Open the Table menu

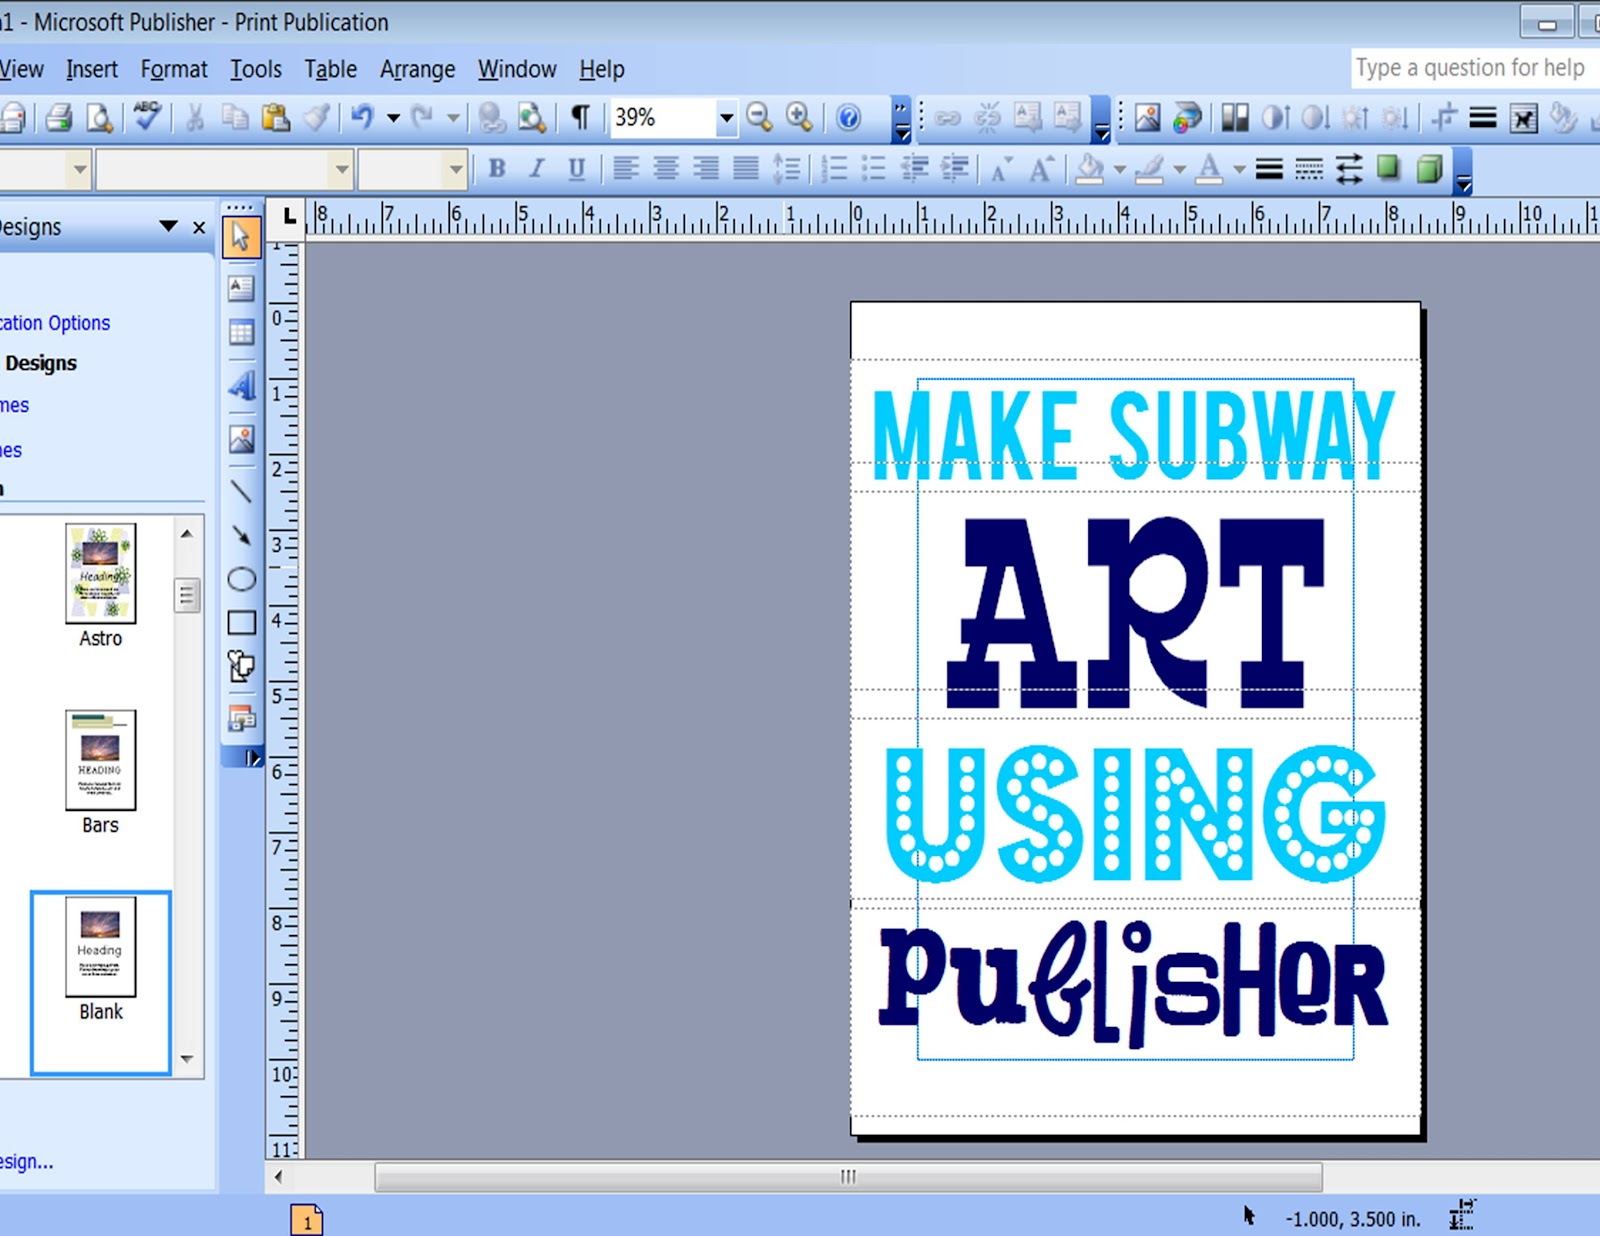click(330, 68)
